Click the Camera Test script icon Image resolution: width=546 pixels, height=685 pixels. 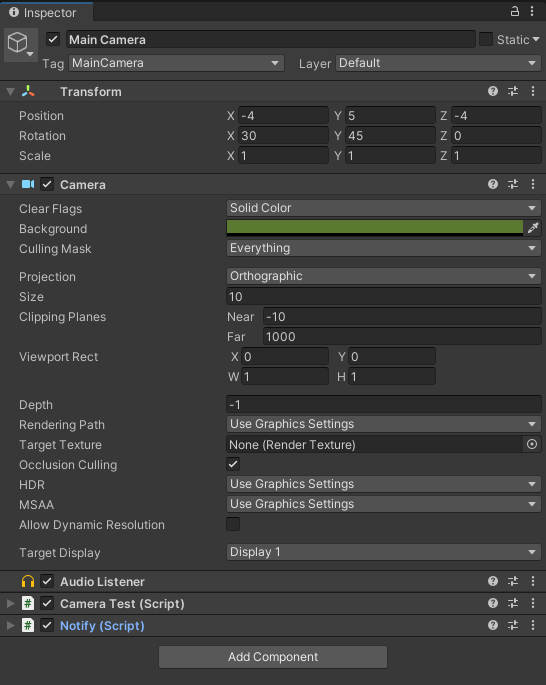coord(28,604)
